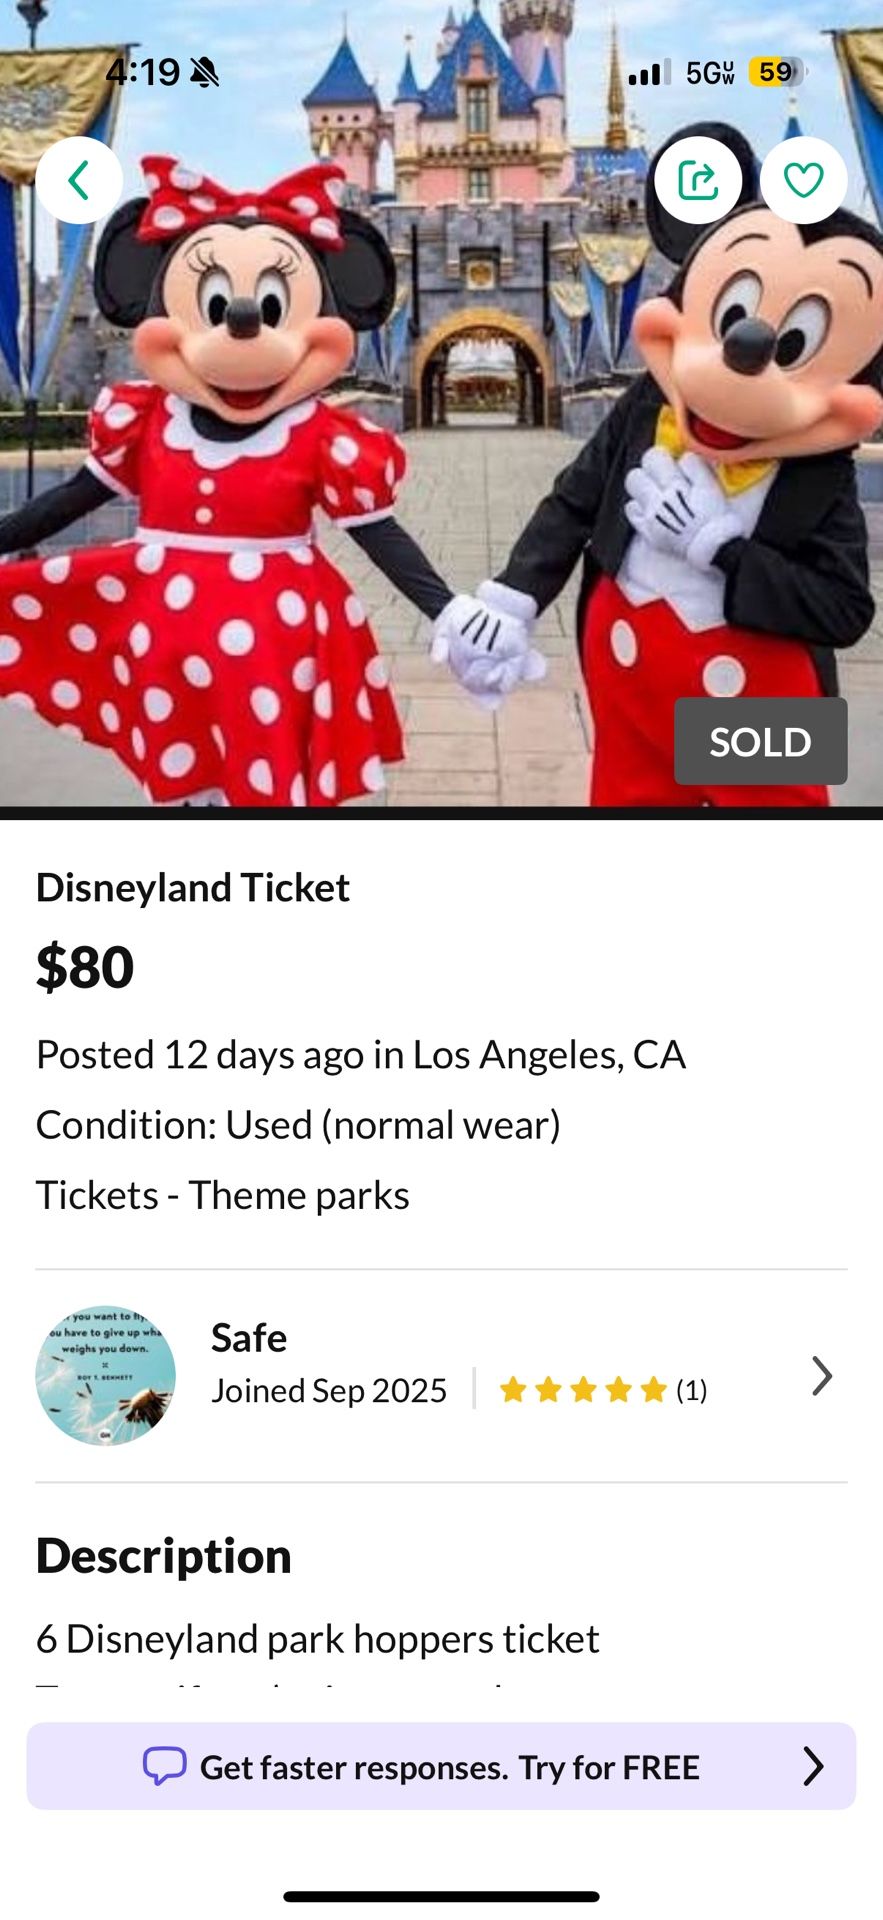Tap the muted bell status icon
This screenshot has height=1920, width=883.
pos(205,72)
